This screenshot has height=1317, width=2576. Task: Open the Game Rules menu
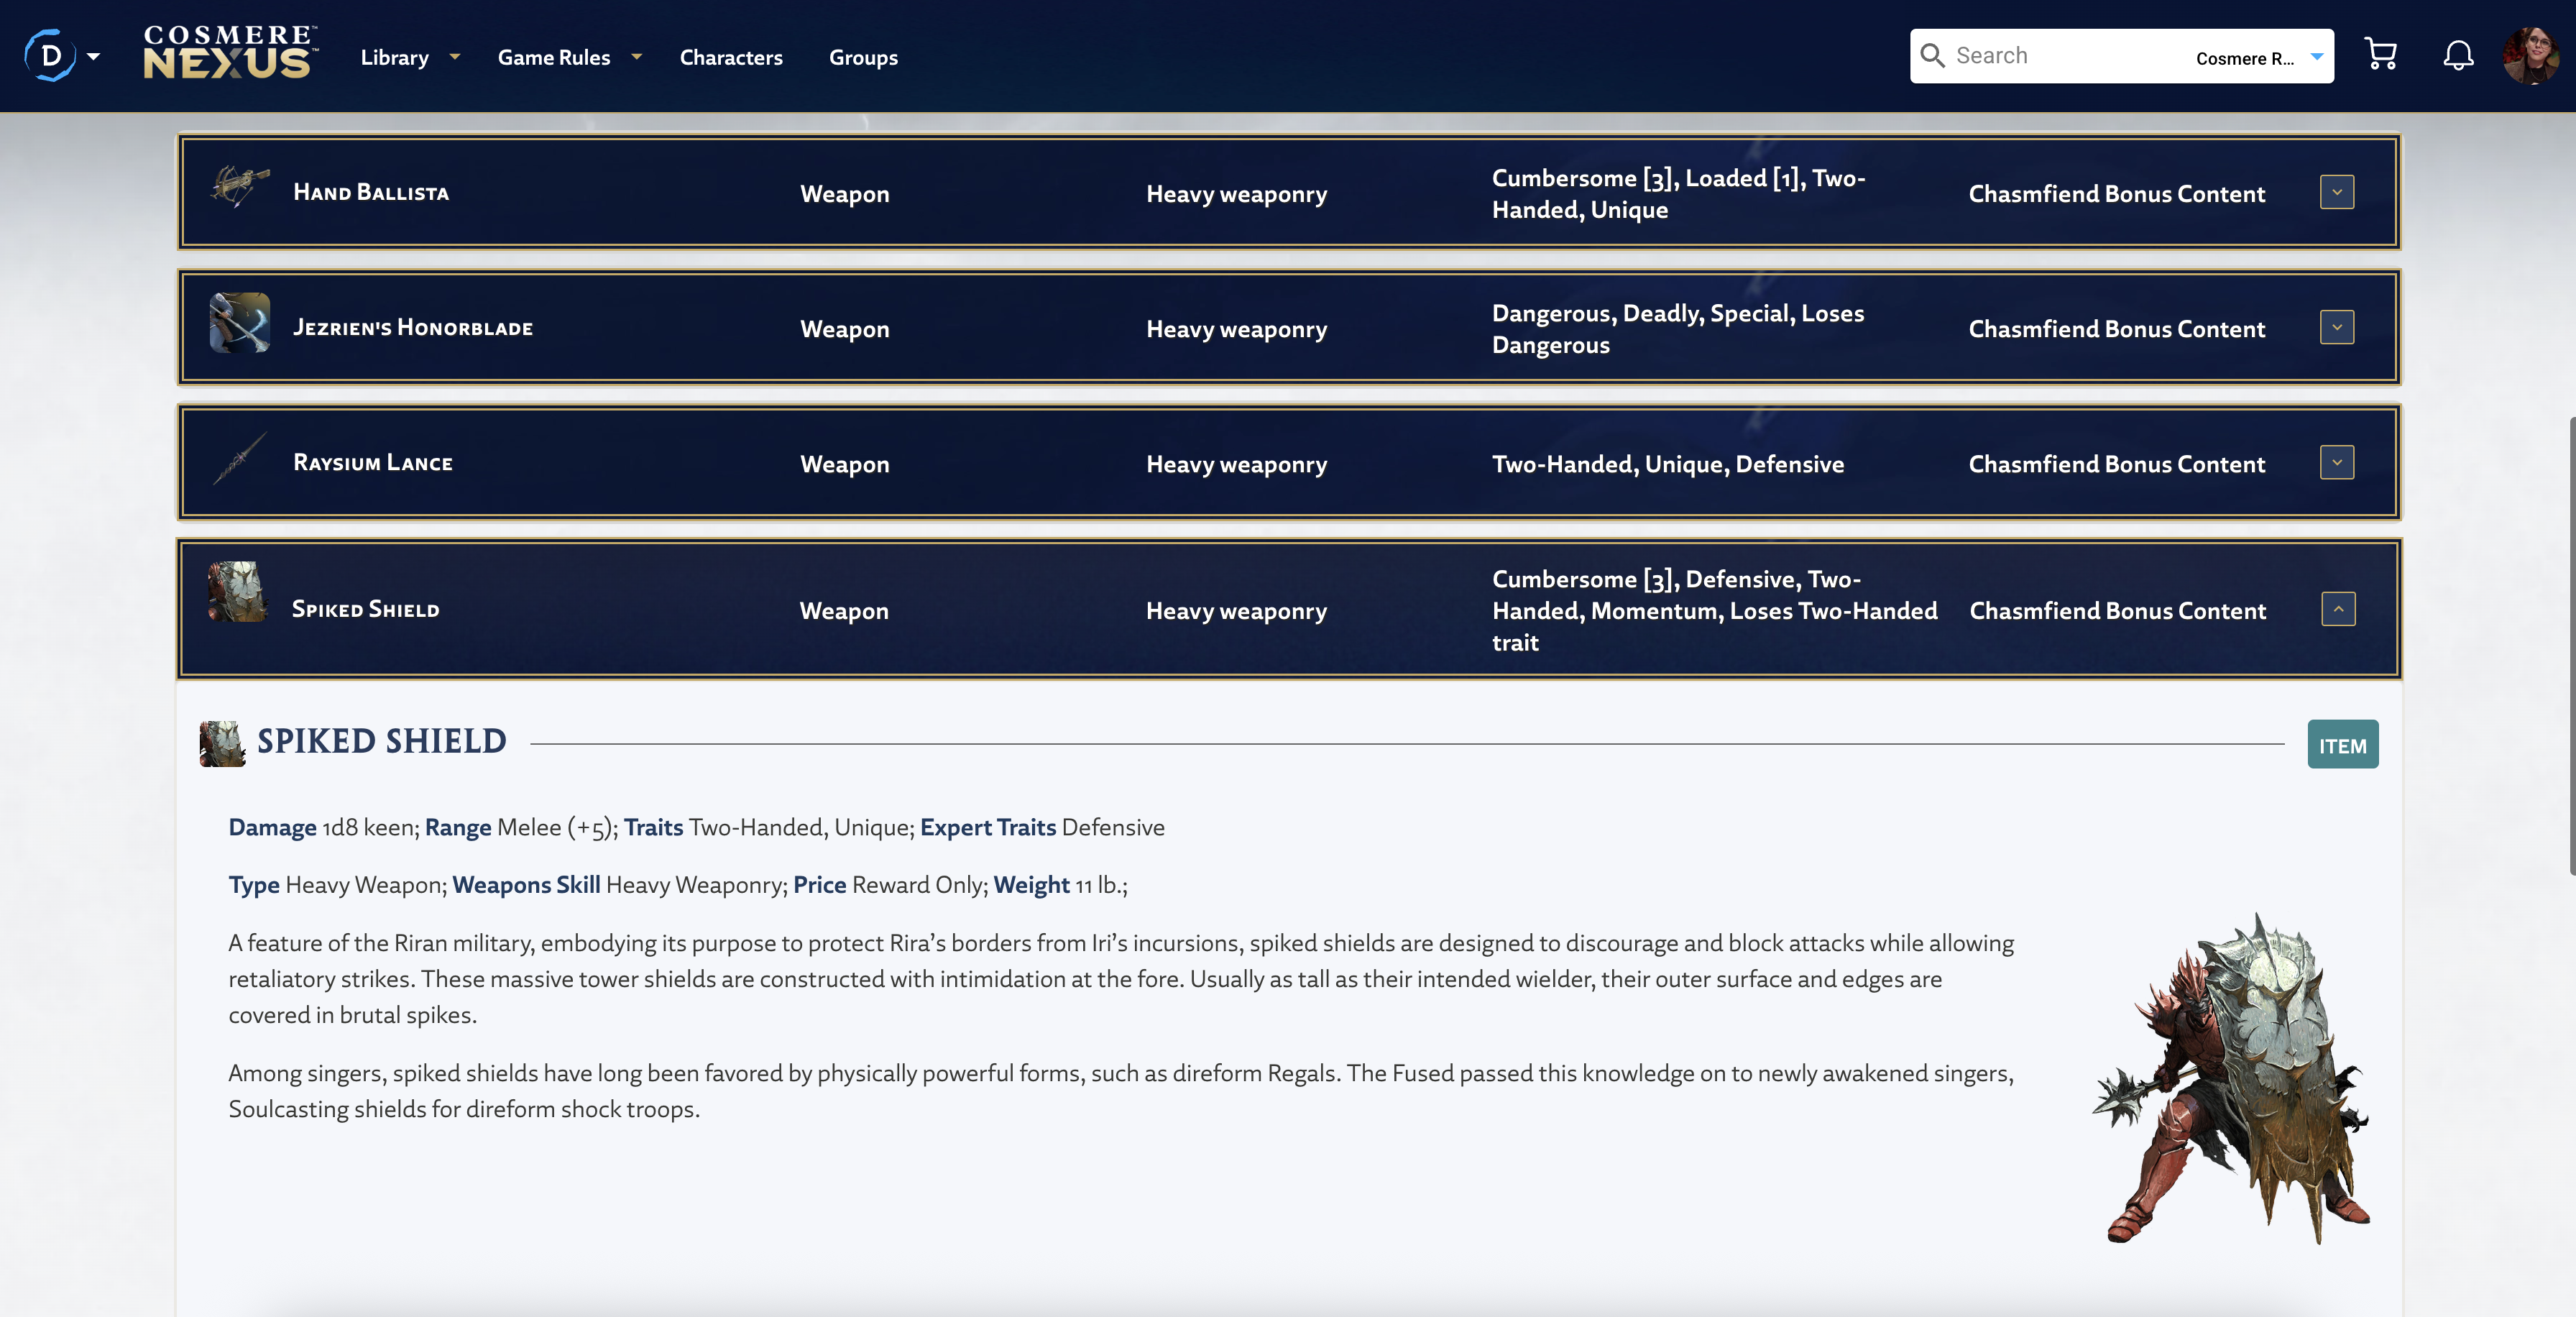tap(554, 57)
